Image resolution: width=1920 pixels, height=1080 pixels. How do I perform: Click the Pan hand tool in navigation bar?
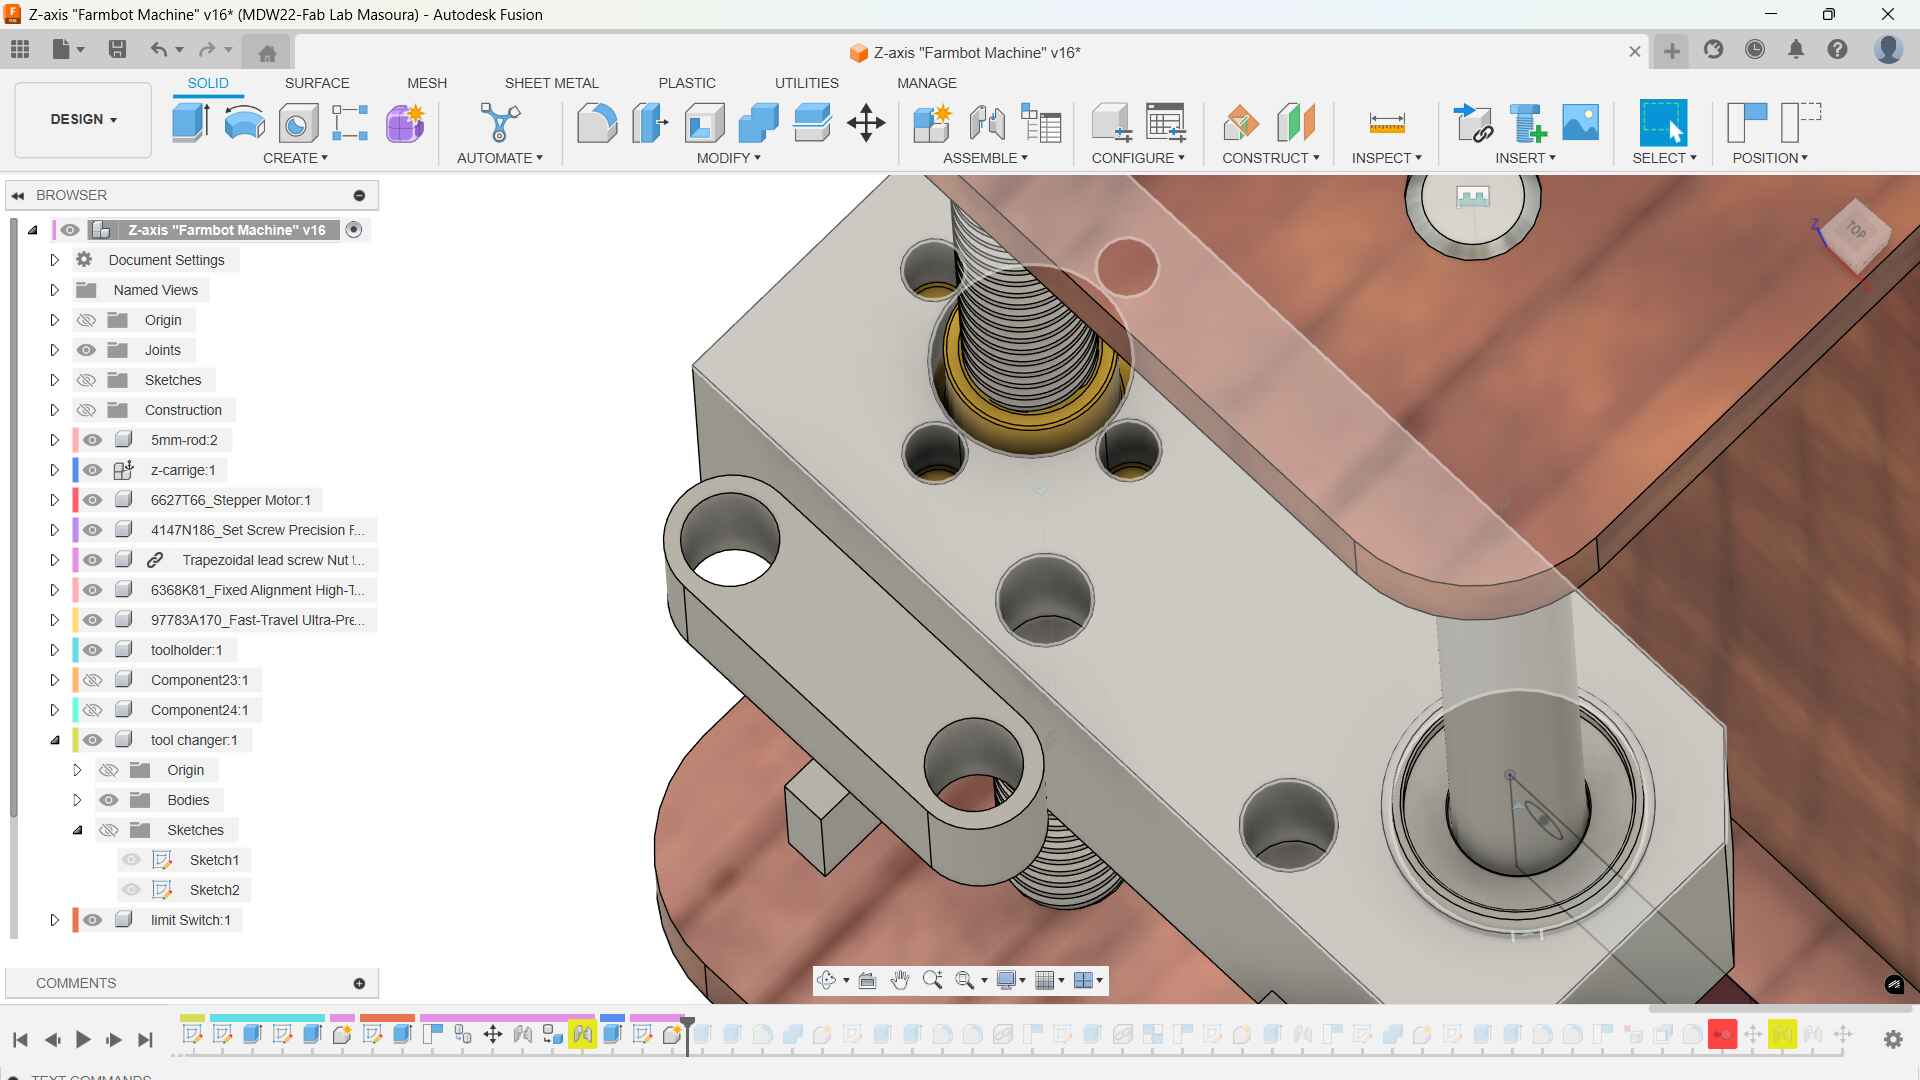pos(899,980)
